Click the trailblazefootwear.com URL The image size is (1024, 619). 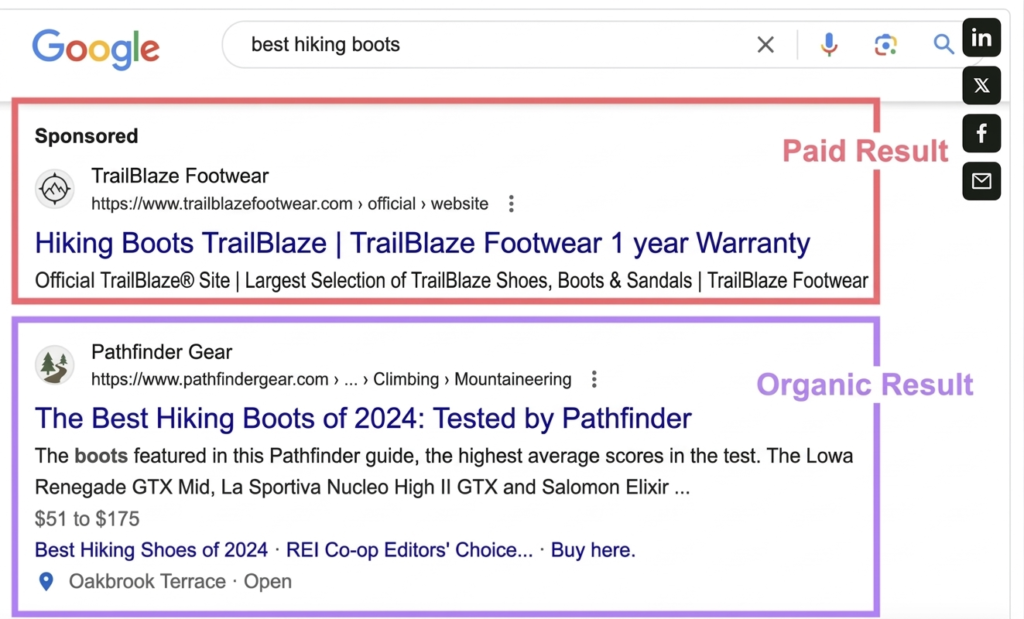[x=290, y=204]
